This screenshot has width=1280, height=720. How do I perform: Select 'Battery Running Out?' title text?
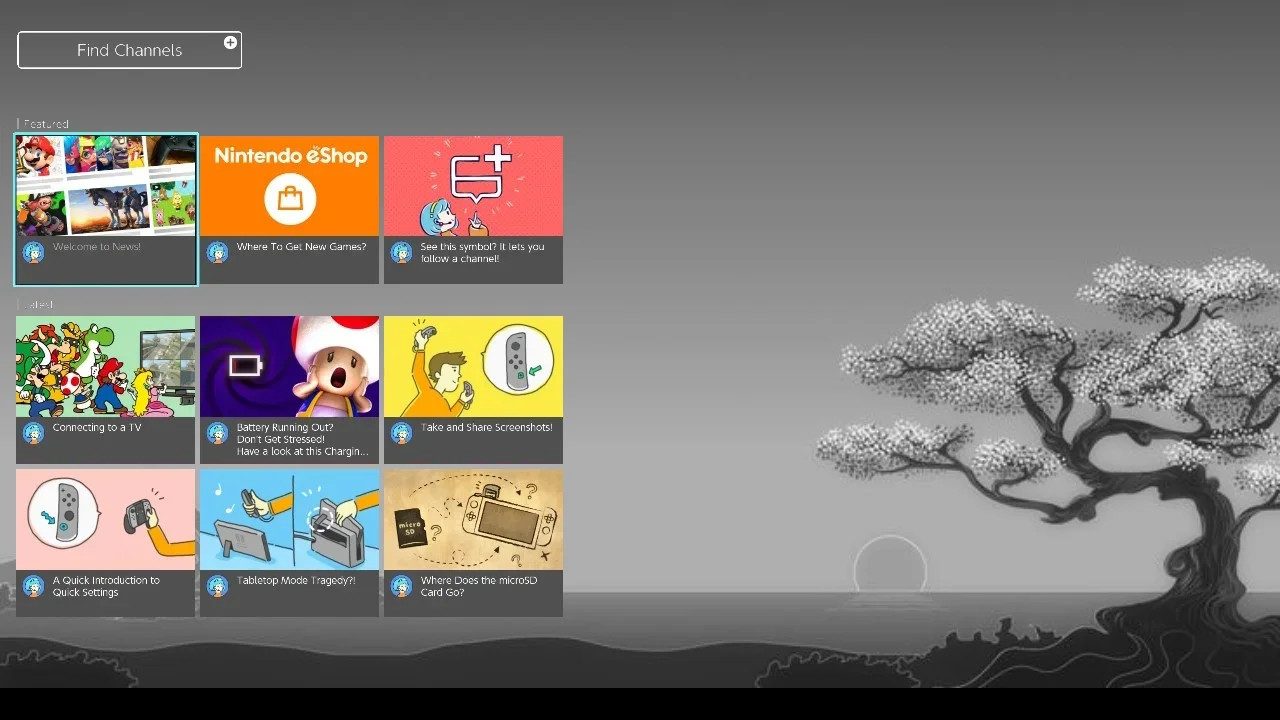tap(285, 428)
